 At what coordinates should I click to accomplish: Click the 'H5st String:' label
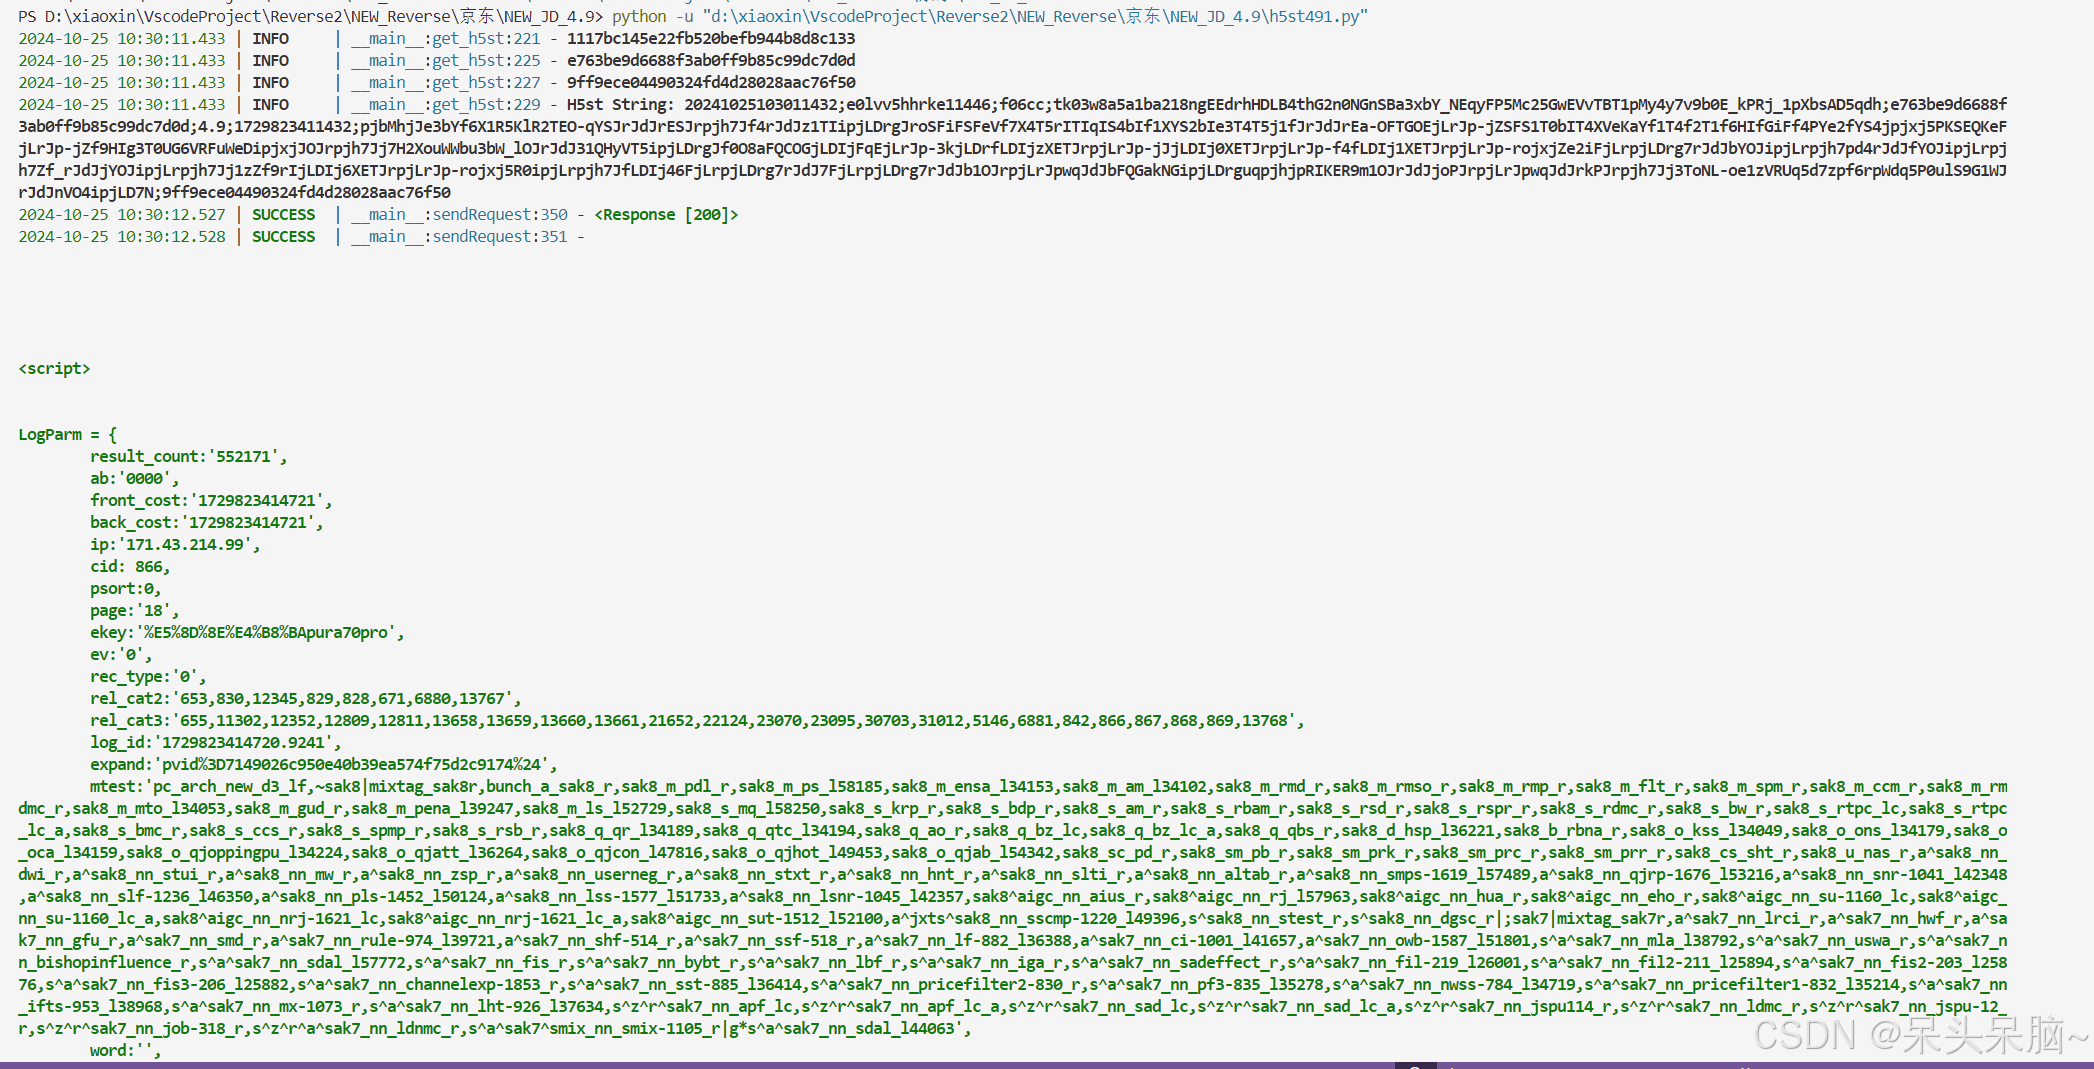620,104
